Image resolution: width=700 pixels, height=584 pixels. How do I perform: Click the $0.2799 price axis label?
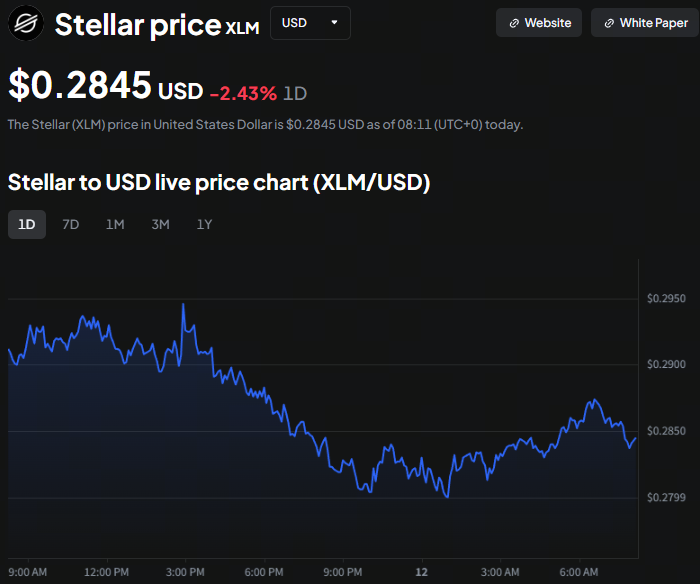coord(666,497)
